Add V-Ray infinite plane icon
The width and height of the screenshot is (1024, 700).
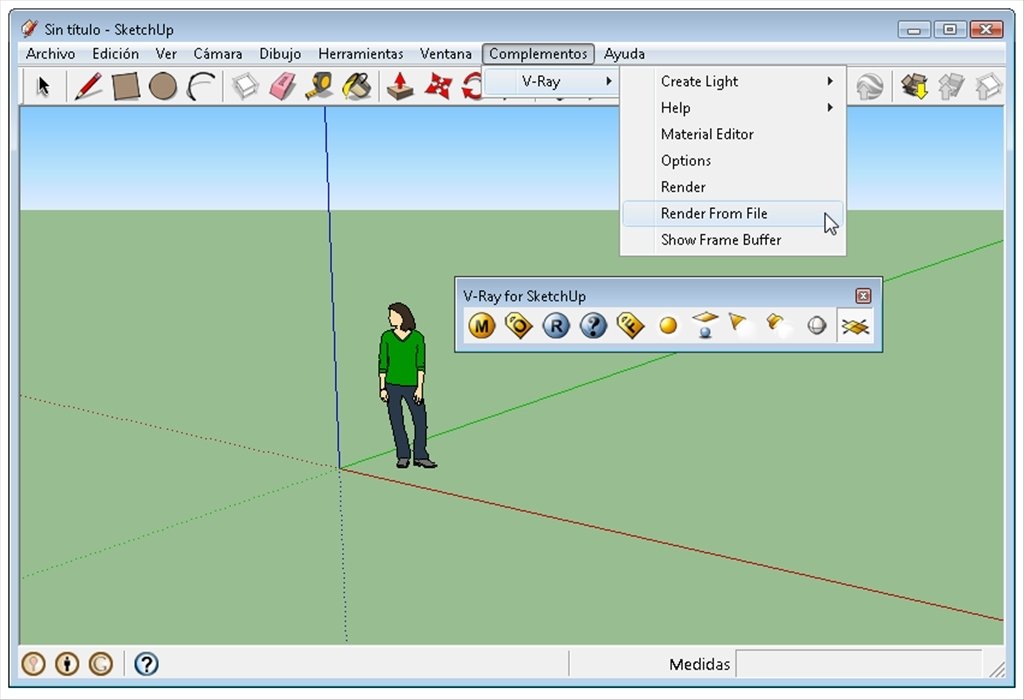(x=855, y=326)
